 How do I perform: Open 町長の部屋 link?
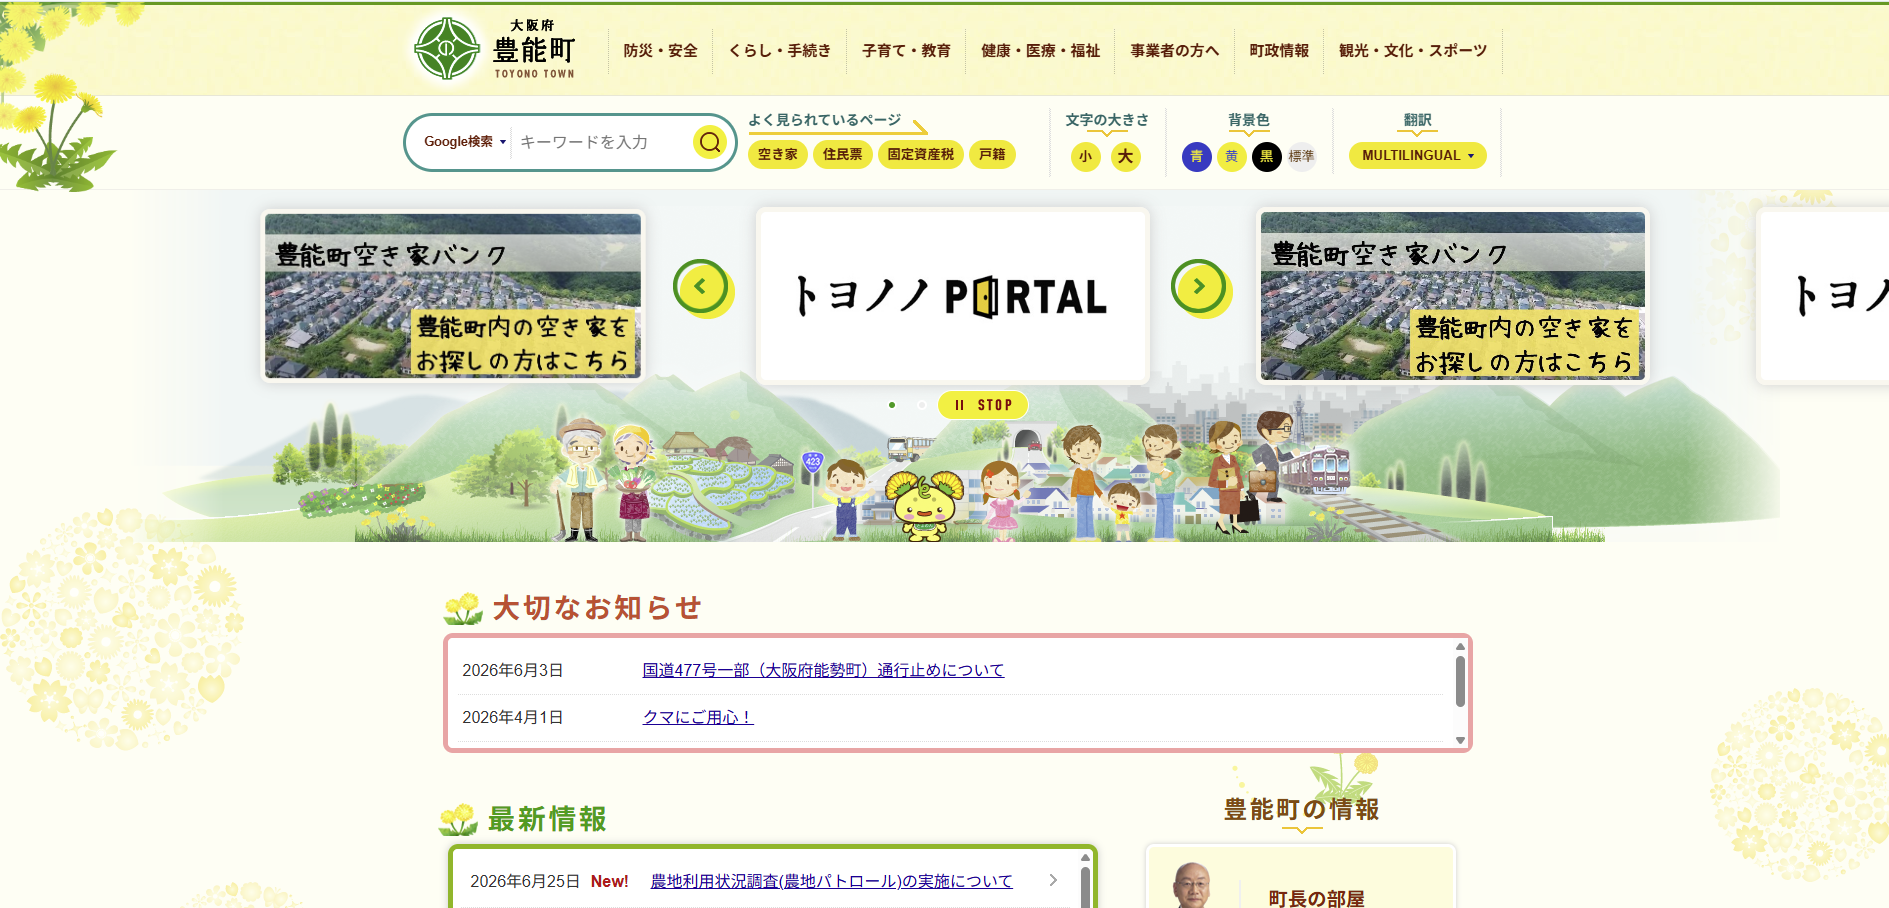coord(1316,898)
